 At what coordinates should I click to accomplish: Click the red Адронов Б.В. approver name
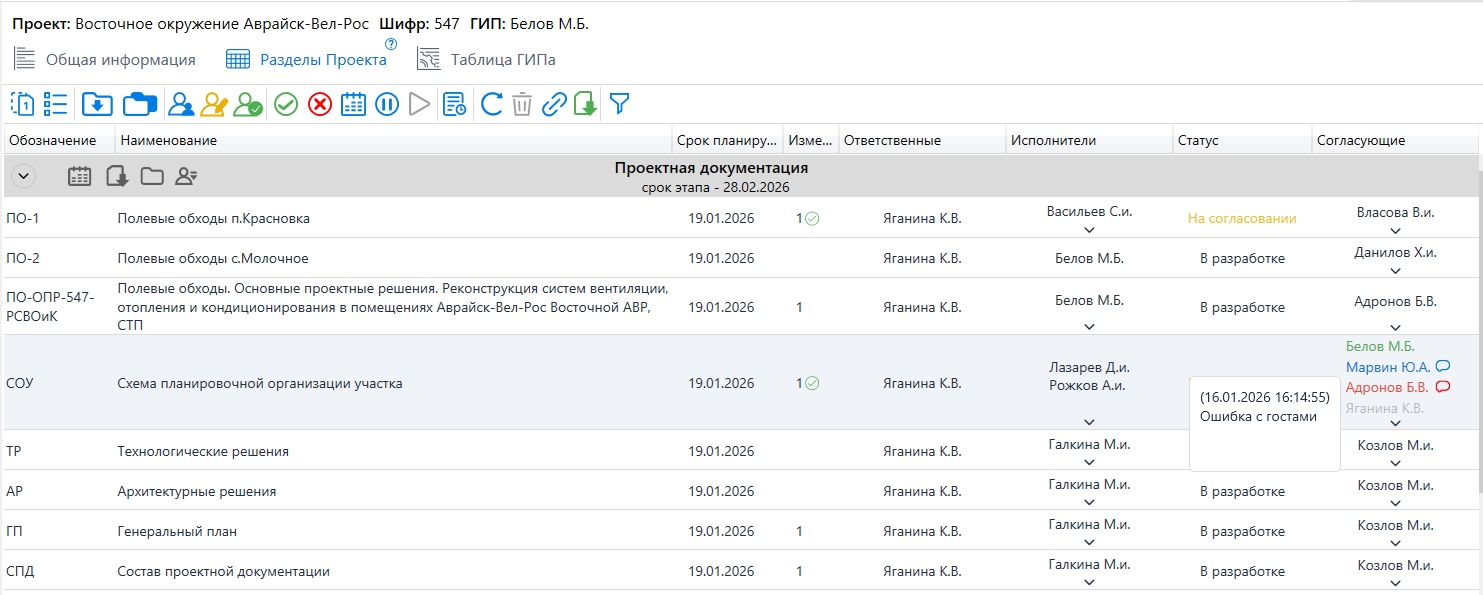(x=1386, y=388)
